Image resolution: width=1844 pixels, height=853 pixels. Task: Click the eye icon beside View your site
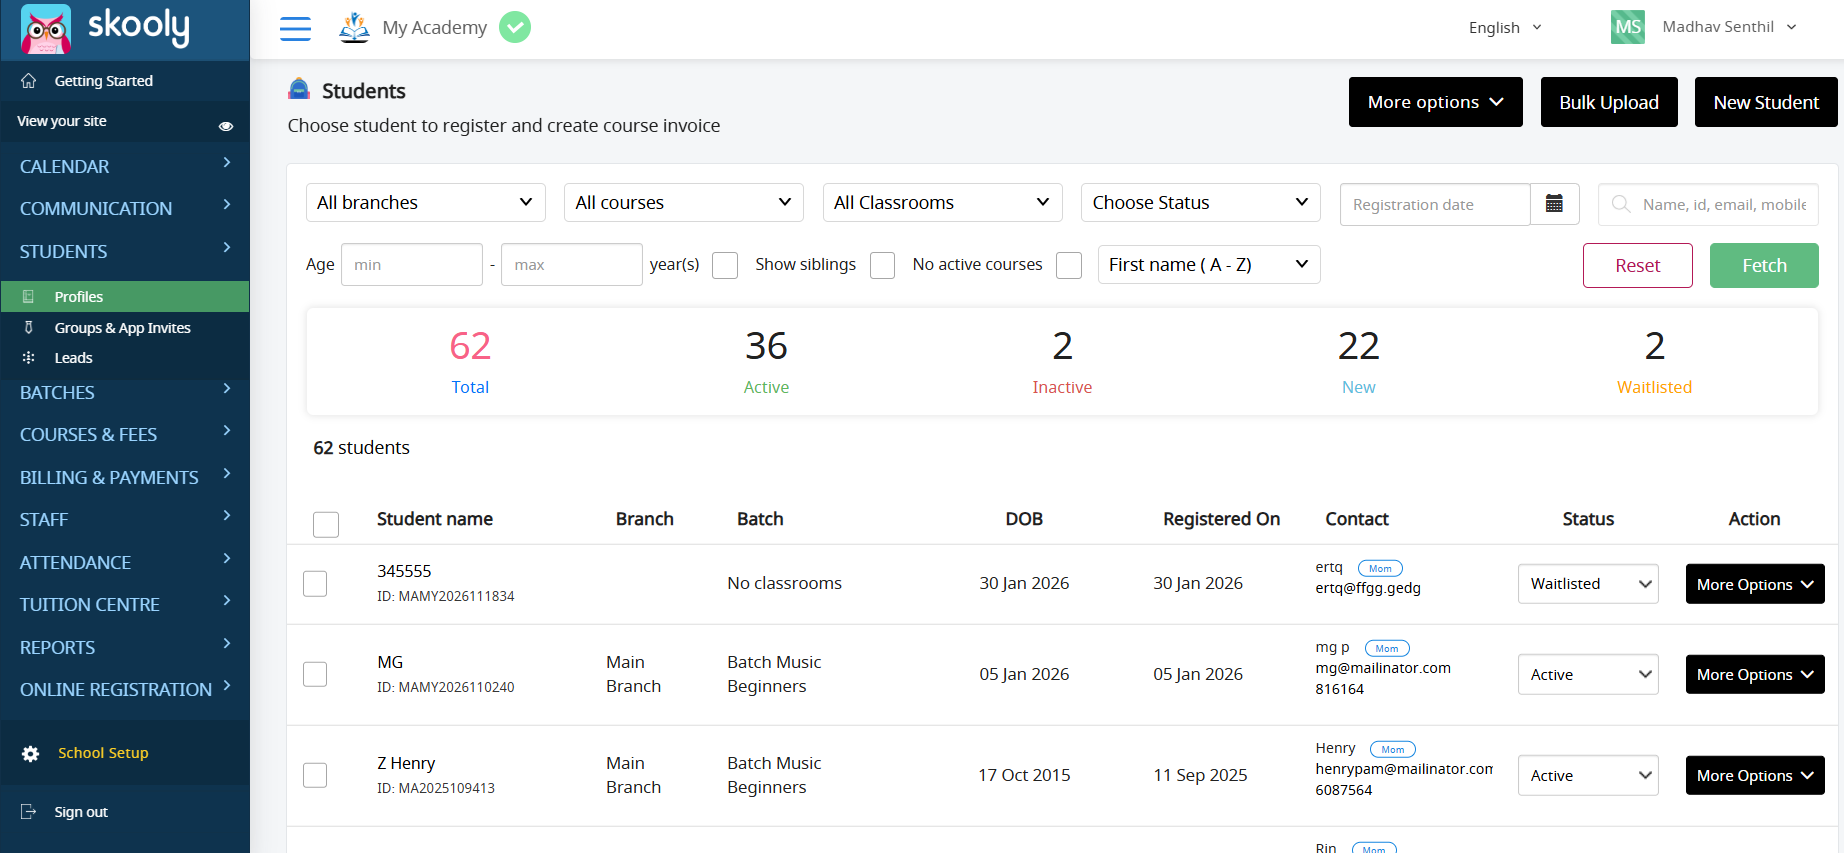pyautogui.click(x=226, y=126)
